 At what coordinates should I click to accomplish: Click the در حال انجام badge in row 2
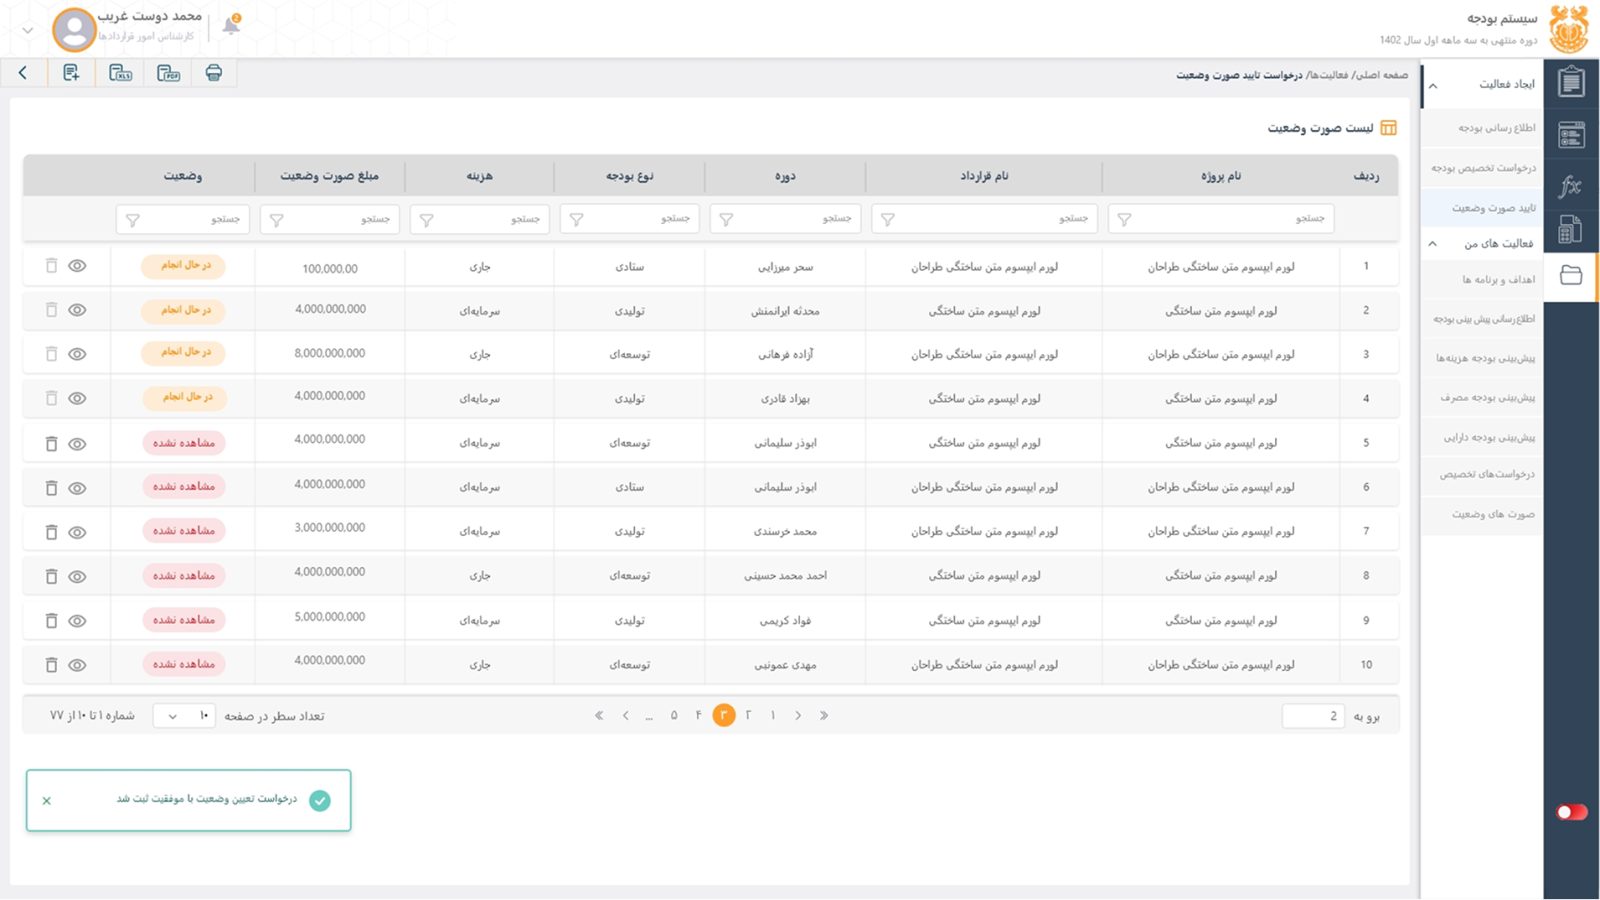click(x=184, y=310)
